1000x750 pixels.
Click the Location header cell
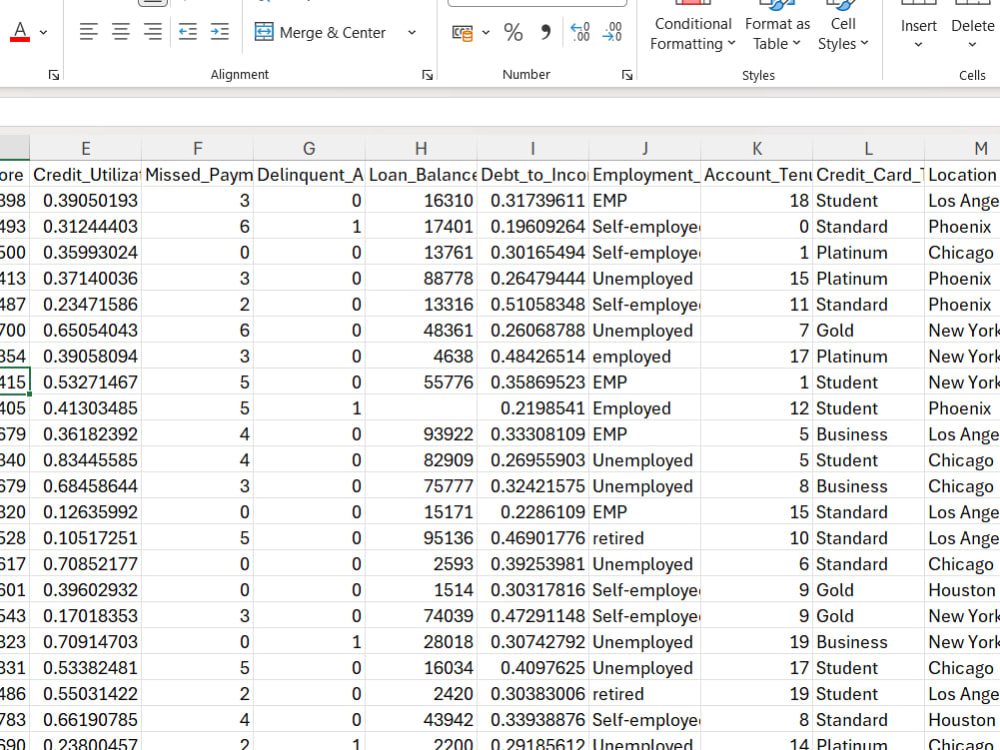tap(963, 175)
